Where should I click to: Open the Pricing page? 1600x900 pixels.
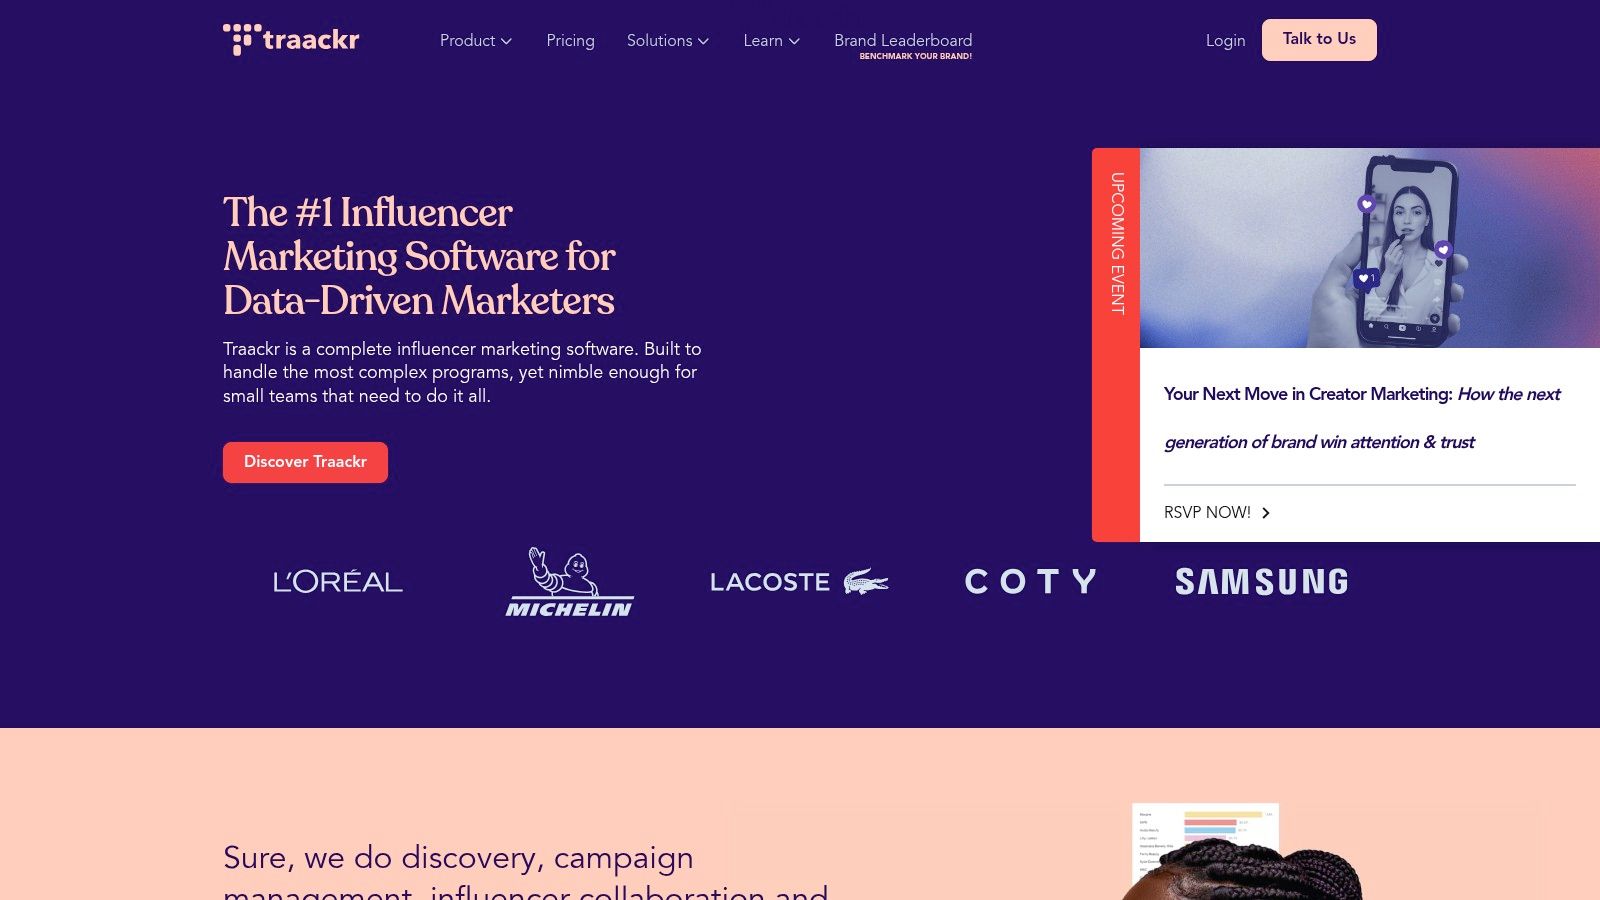tap(570, 41)
